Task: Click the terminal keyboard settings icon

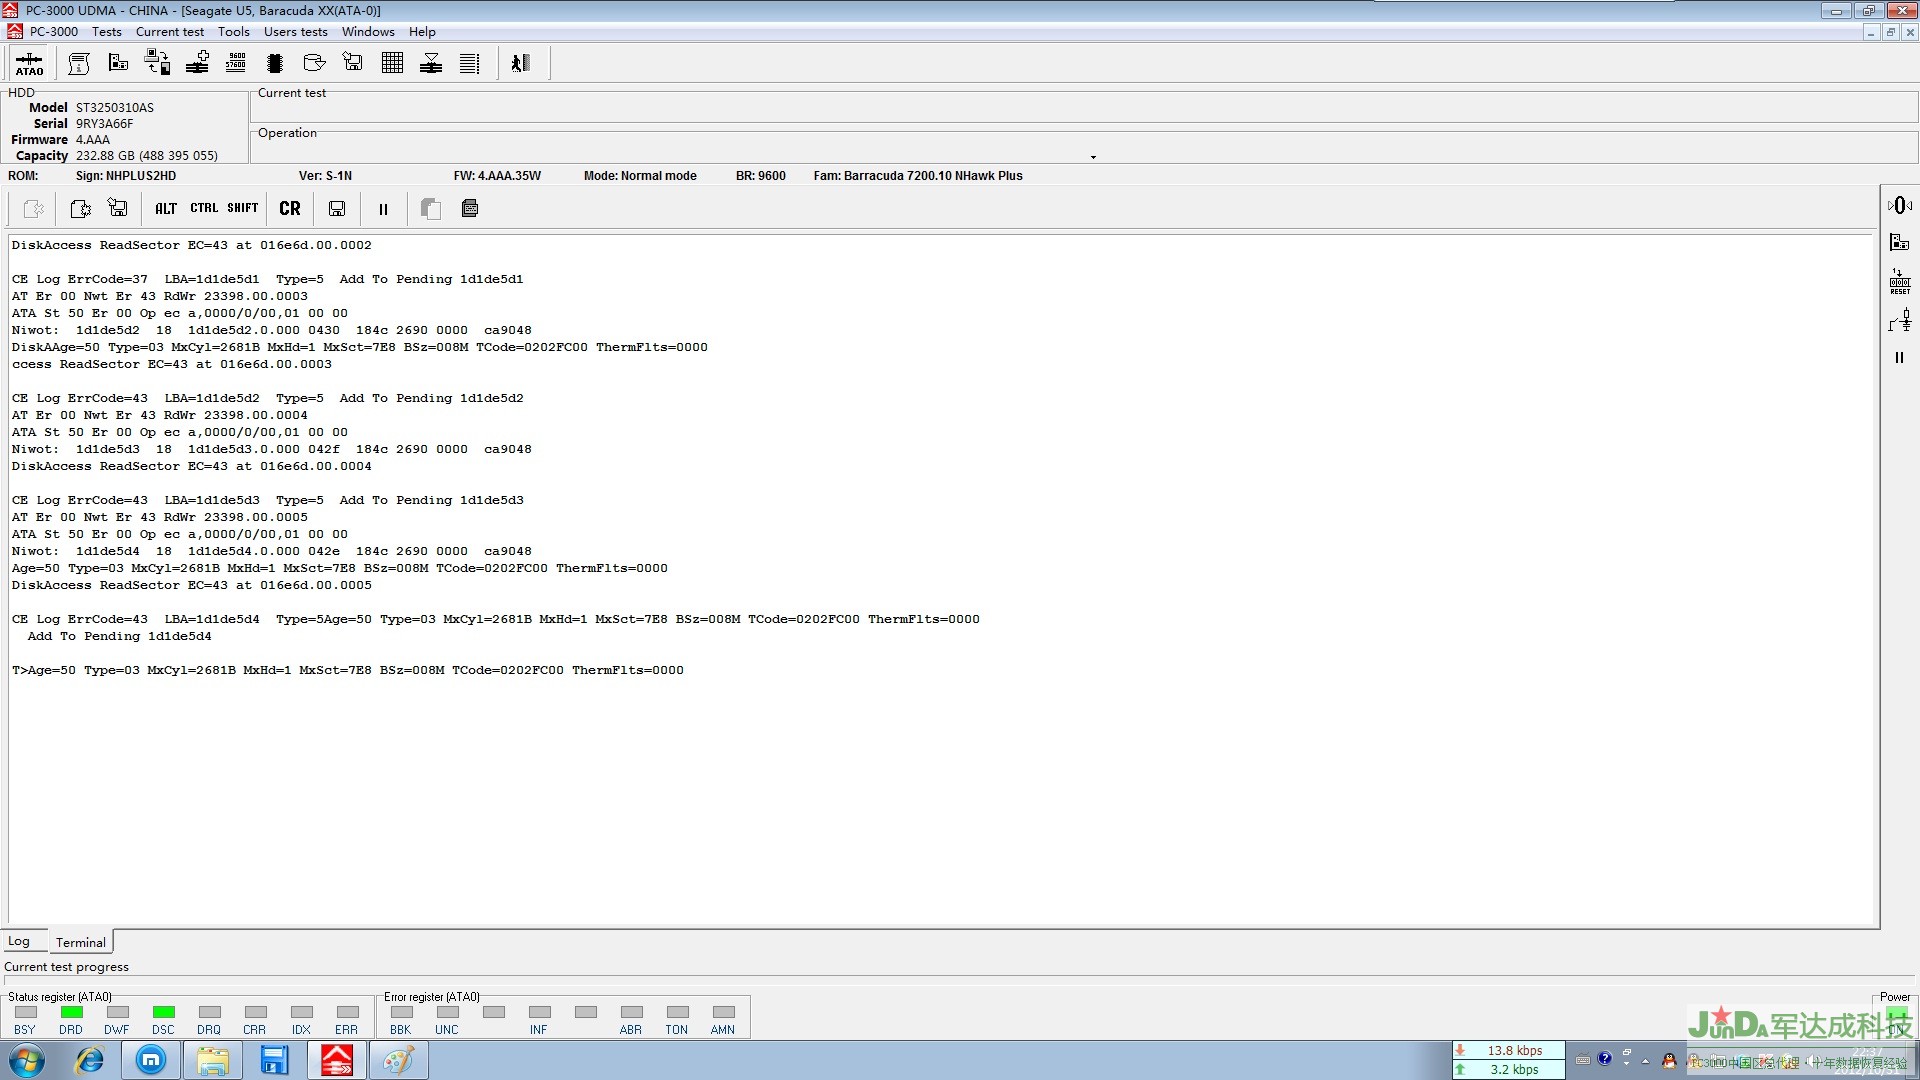Action: (x=470, y=208)
